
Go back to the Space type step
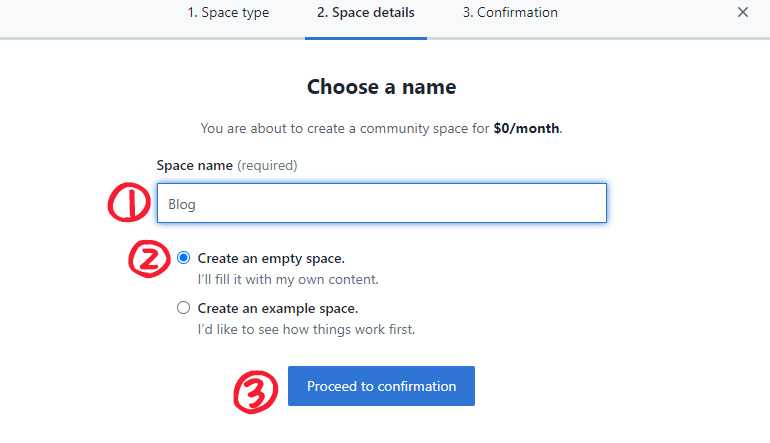point(228,13)
